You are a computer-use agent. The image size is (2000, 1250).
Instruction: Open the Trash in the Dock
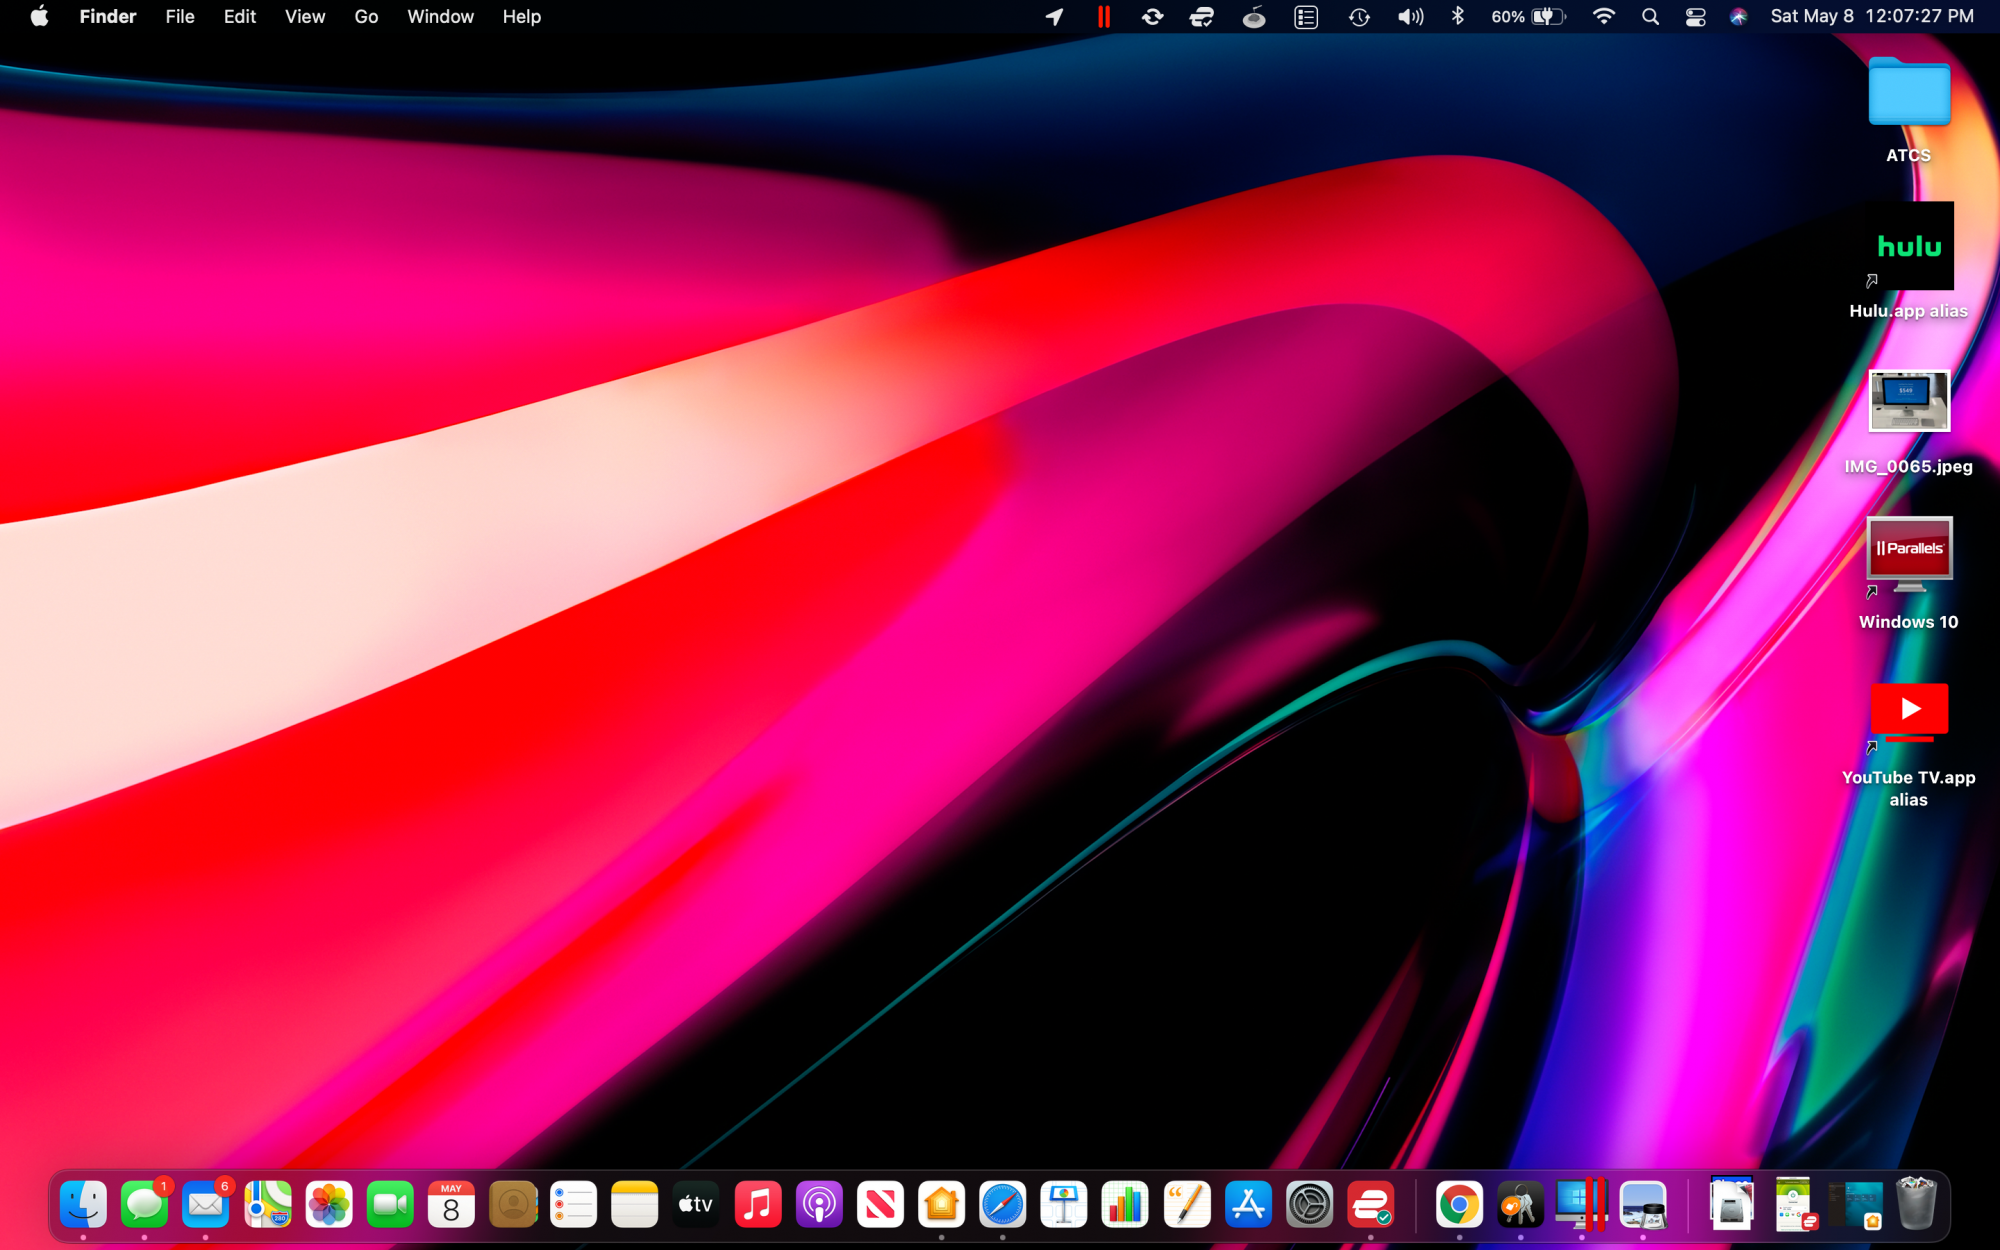coord(1916,1204)
